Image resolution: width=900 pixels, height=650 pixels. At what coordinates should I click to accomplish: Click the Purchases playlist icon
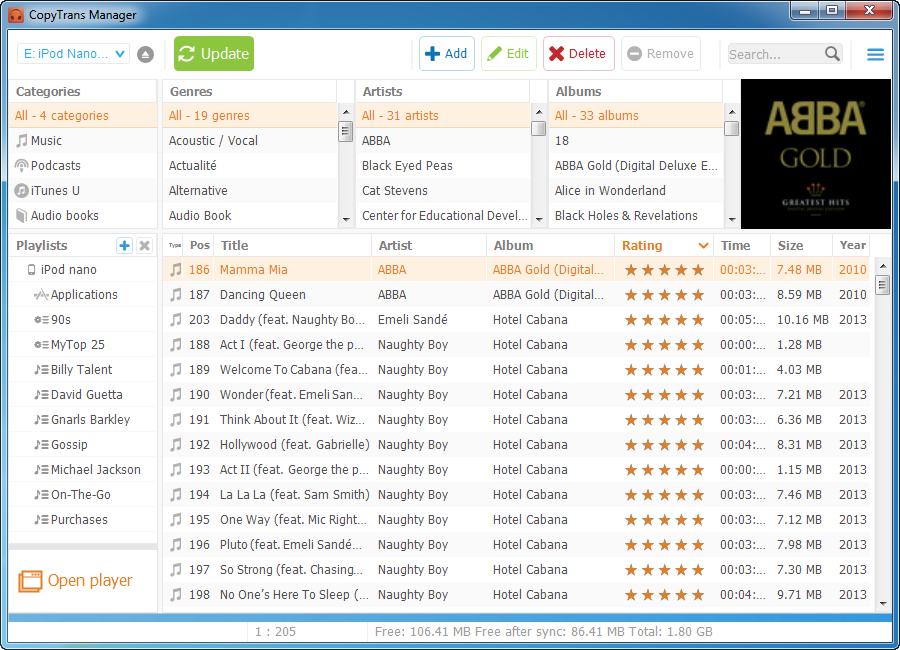tap(41, 520)
